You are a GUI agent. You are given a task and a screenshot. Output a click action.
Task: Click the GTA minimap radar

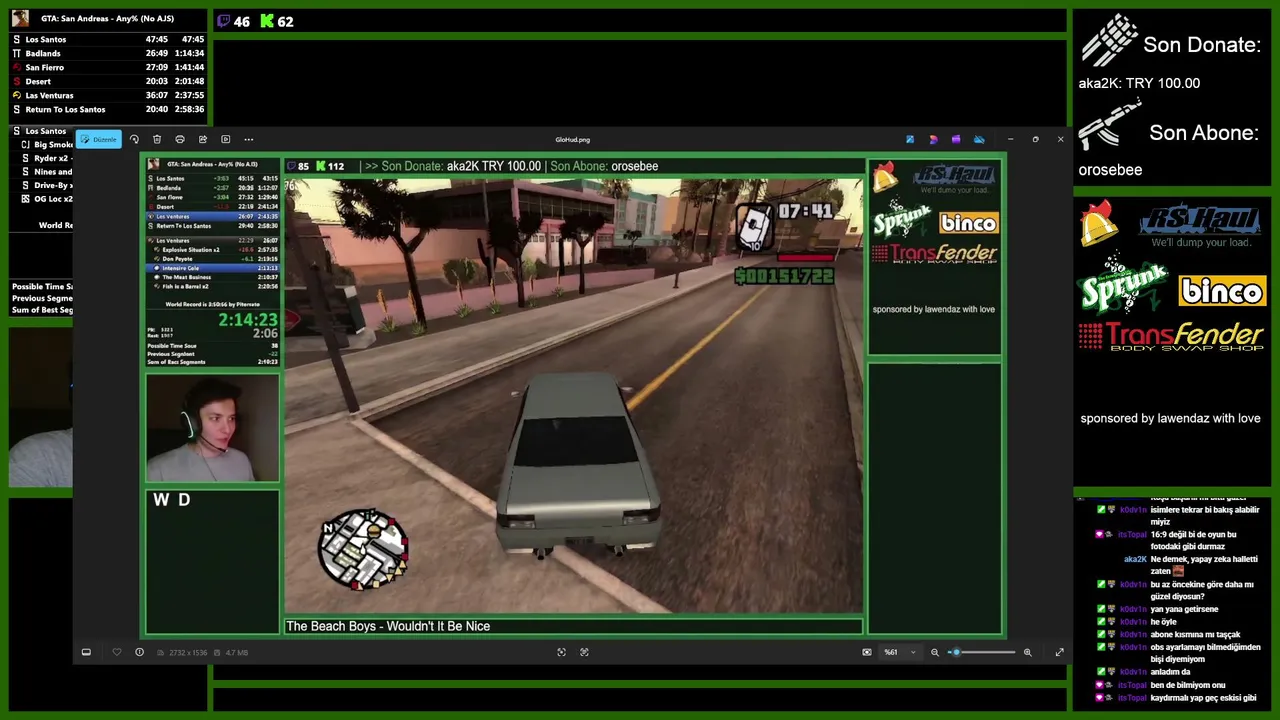click(362, 548)
